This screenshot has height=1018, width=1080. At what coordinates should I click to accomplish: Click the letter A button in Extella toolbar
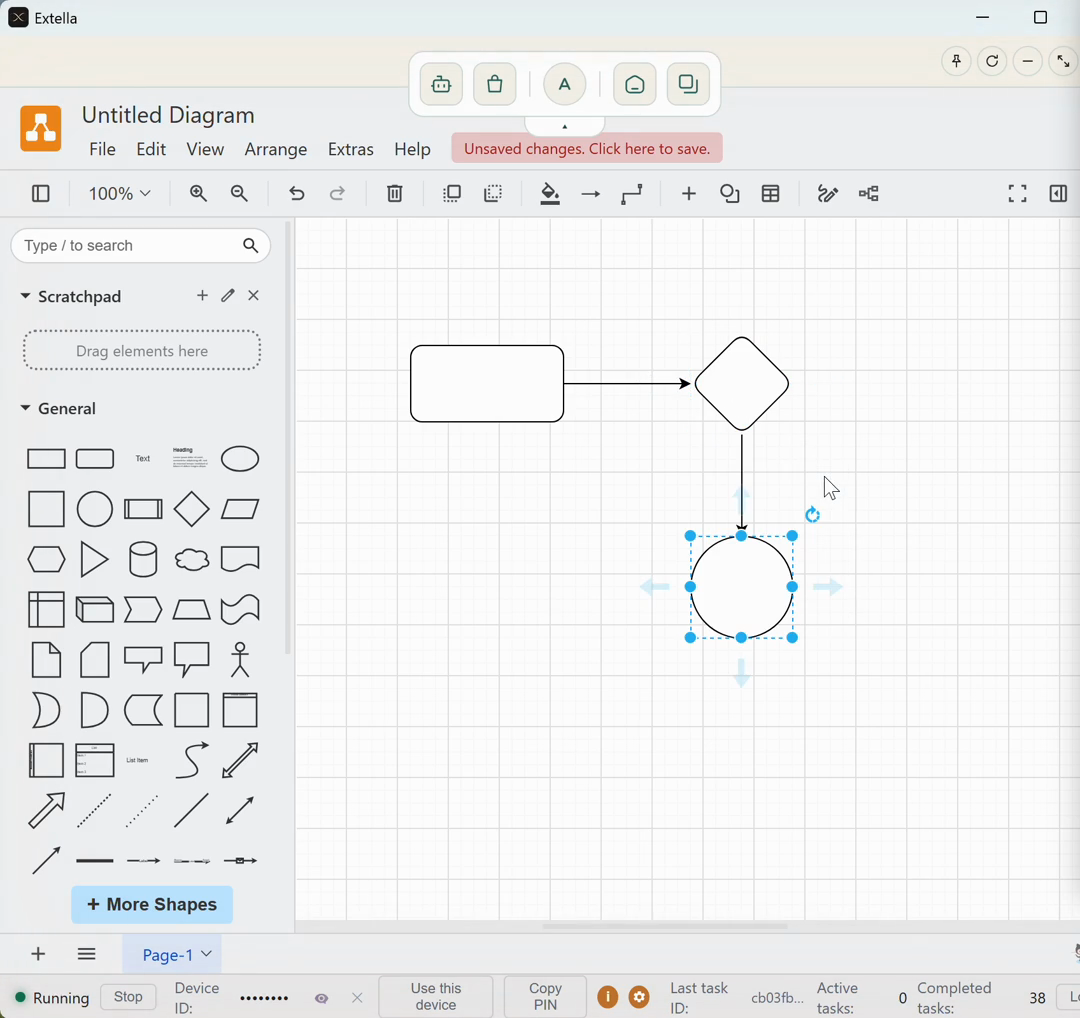tap(565, 84)
